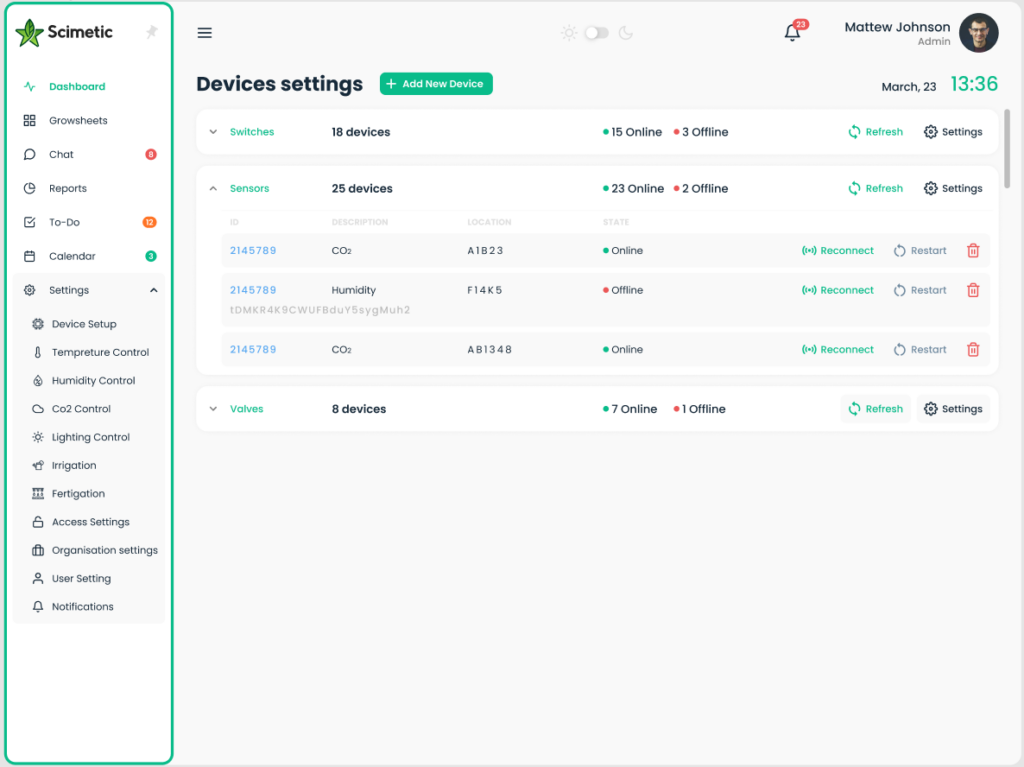Click the Add New Device button
Image resolution: width=1024 pixels, height=767 pixels.
click(x=436, y=84)
